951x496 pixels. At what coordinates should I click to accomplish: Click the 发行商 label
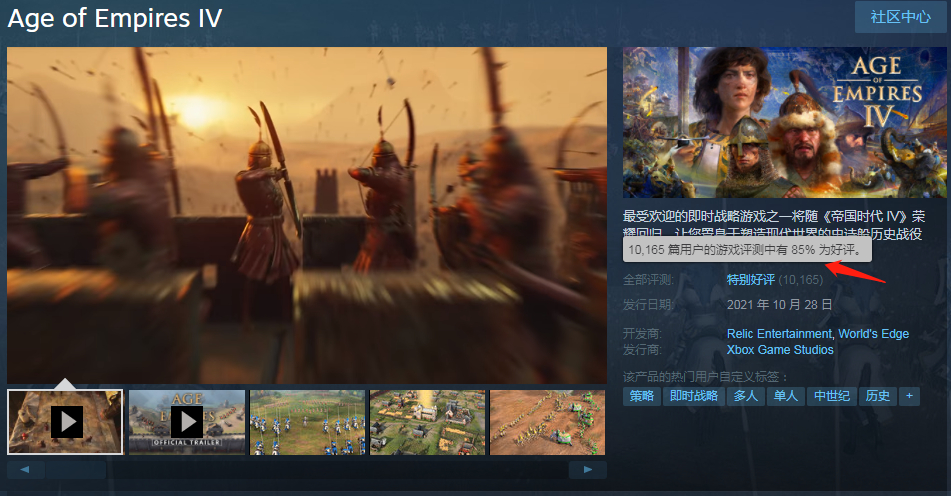[642, 350]
